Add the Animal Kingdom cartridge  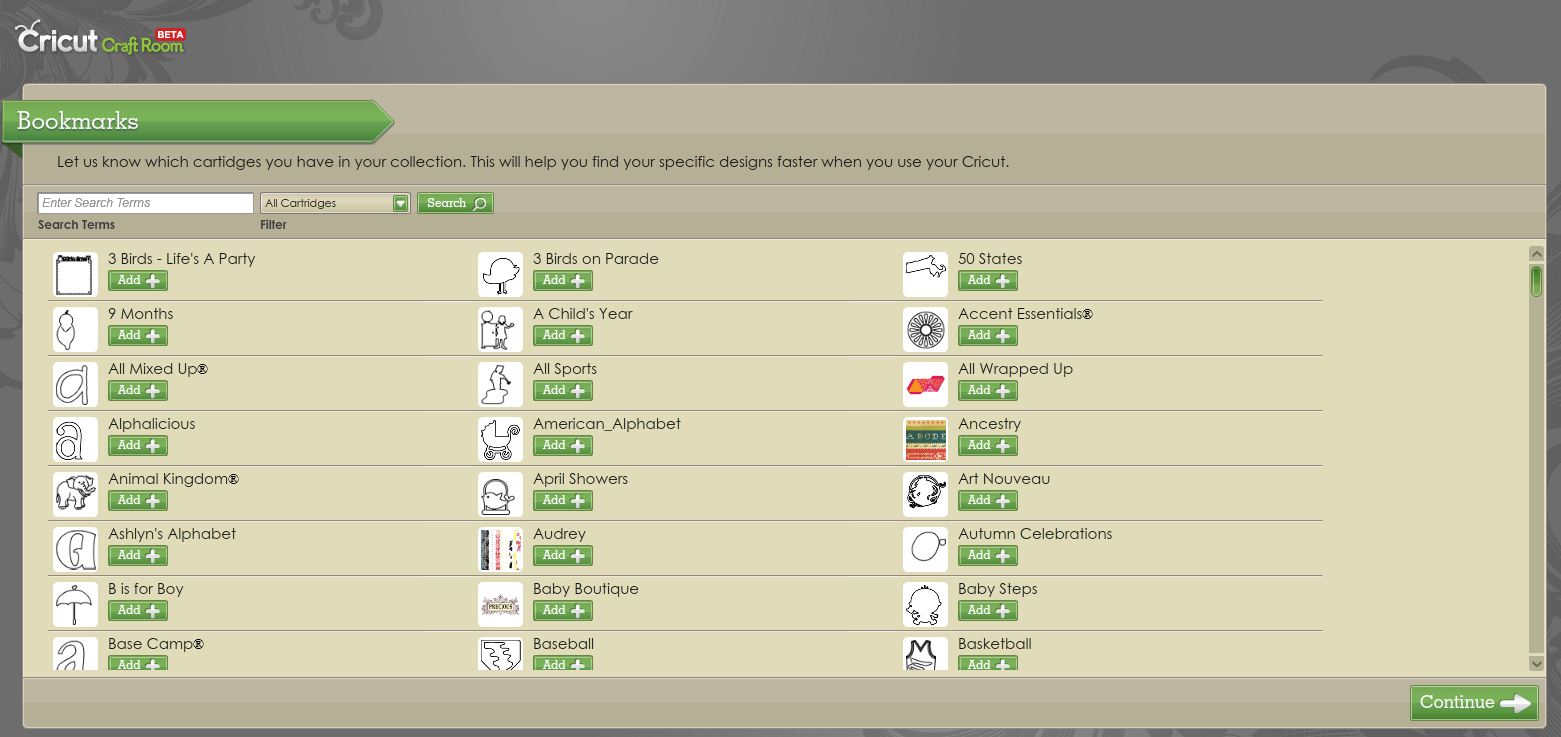[x=138, y=501]
